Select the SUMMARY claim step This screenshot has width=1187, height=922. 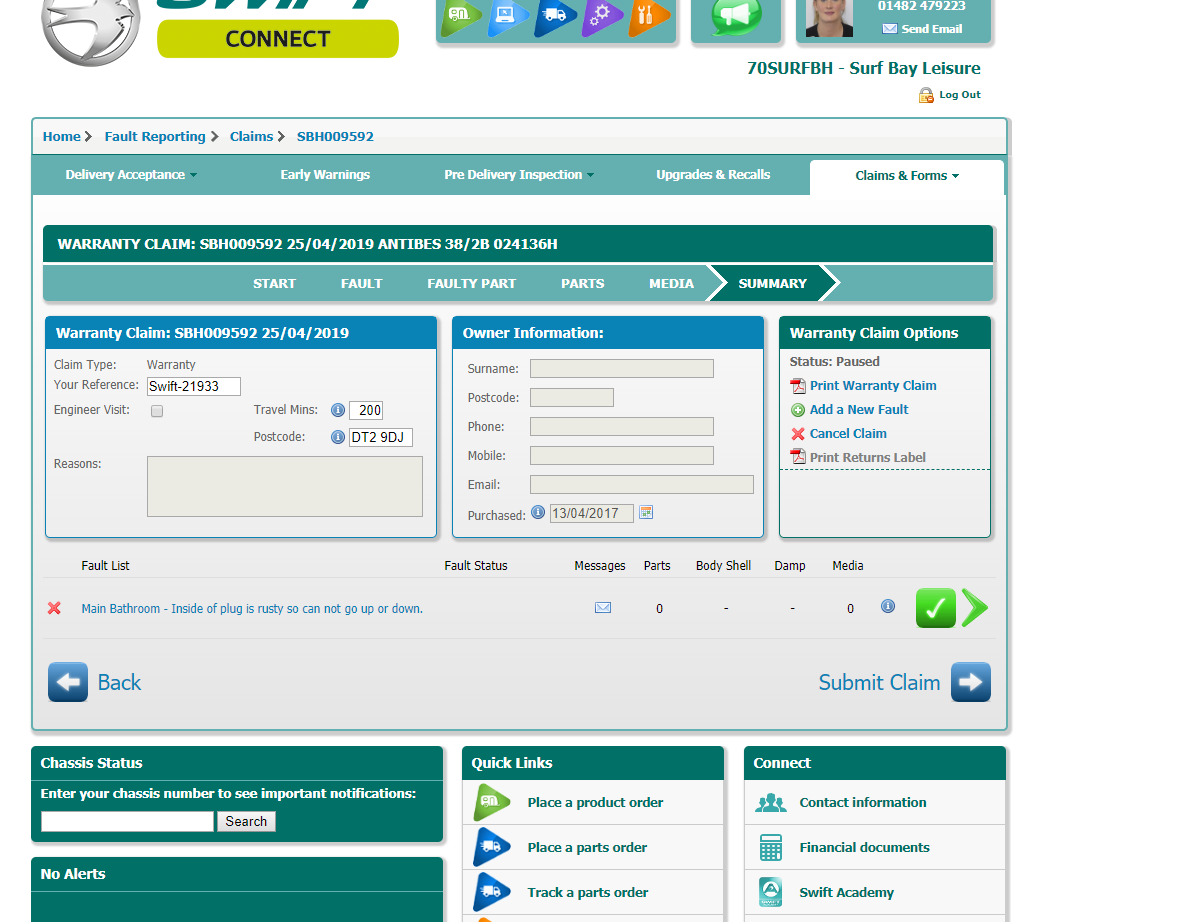click(772, 283)
